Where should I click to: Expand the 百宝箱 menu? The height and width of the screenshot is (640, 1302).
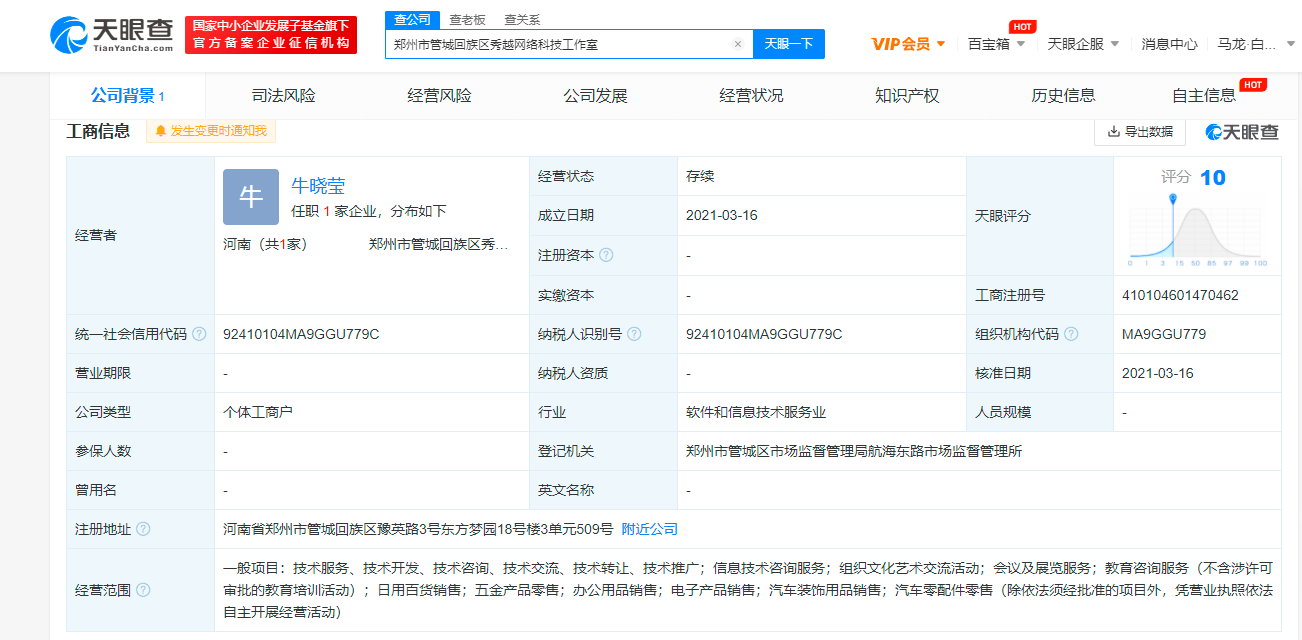click(996, 44)
